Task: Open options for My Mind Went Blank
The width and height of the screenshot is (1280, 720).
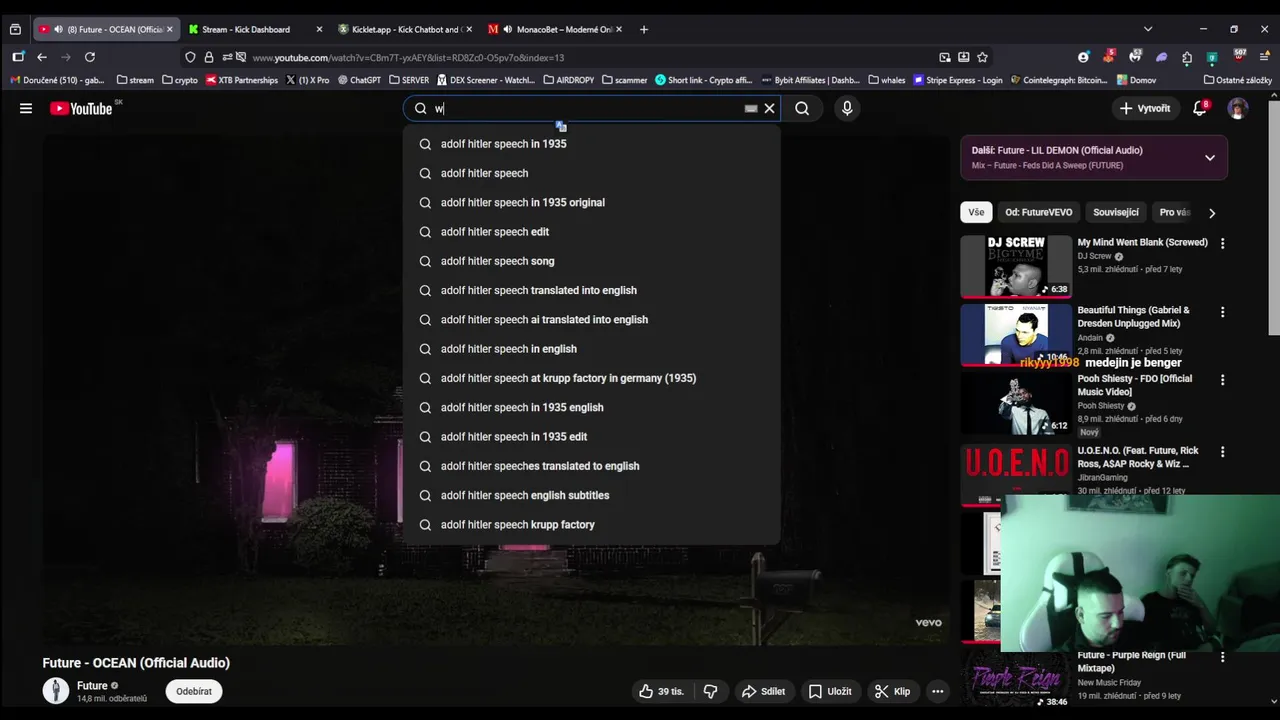Action: click(1222, 243)
